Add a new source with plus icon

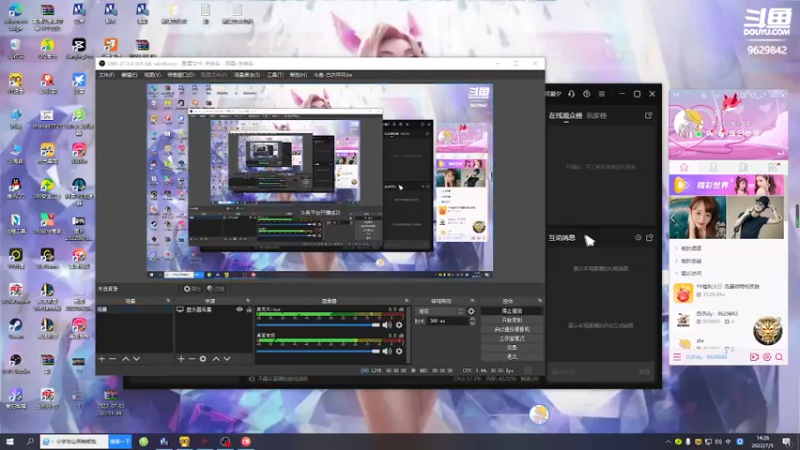pos(181,359)
